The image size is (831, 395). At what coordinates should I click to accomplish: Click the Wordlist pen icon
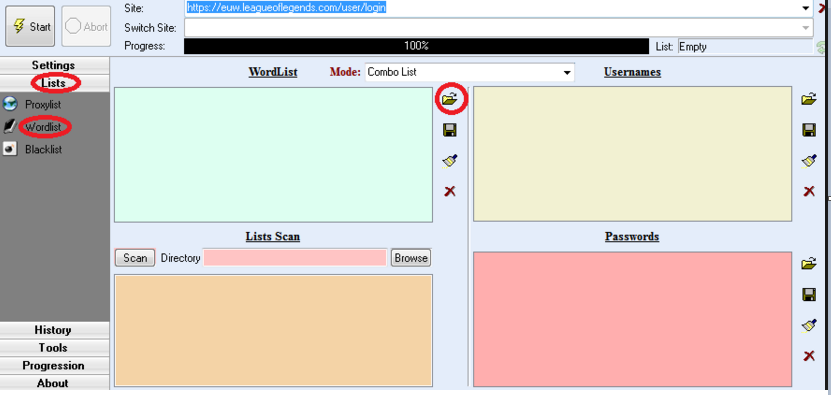click(x=10, y=127)
